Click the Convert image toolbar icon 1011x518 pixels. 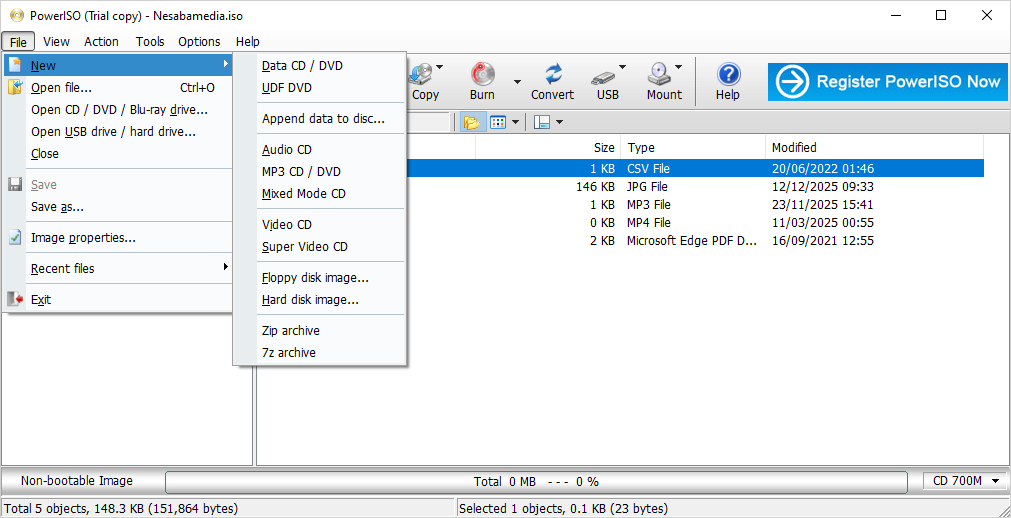pos(552,75)
